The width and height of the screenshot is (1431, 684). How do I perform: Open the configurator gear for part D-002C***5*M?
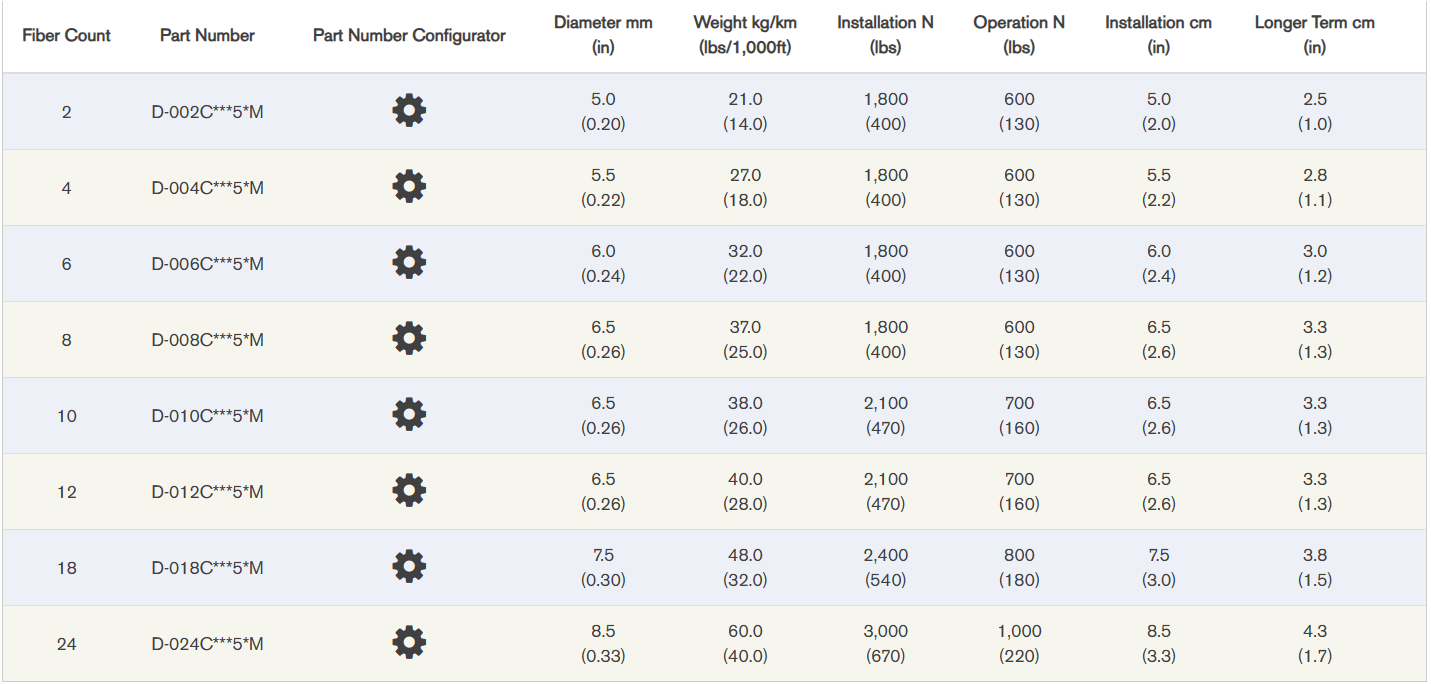point(409,111)
